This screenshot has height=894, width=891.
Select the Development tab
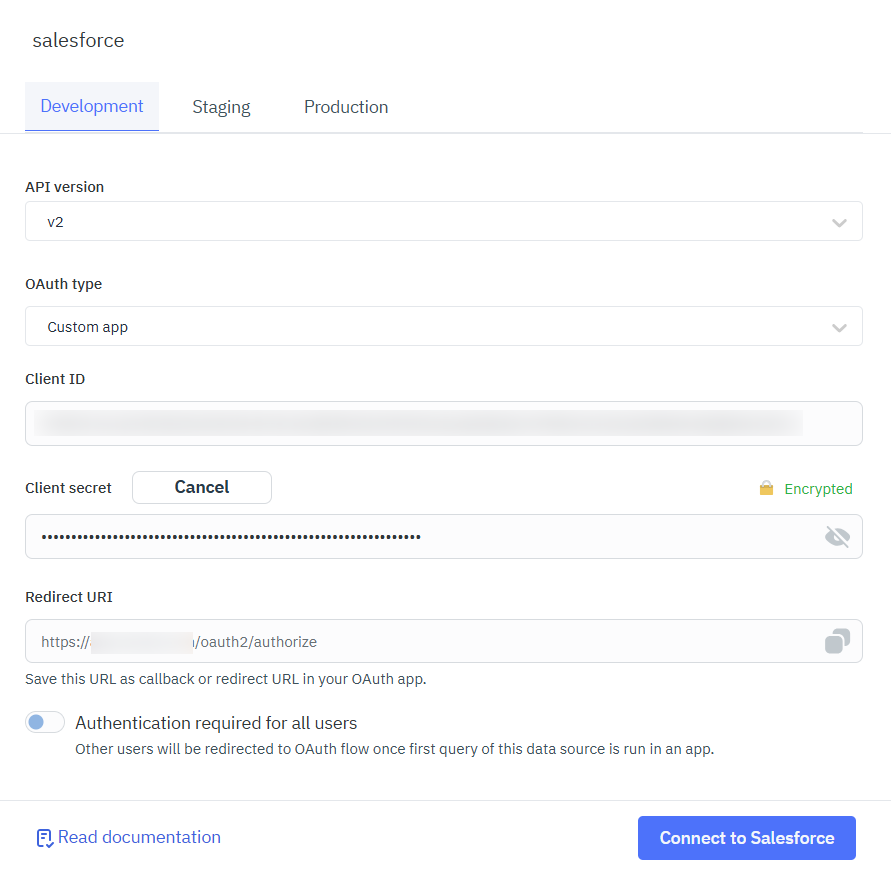tap(91, 106)
